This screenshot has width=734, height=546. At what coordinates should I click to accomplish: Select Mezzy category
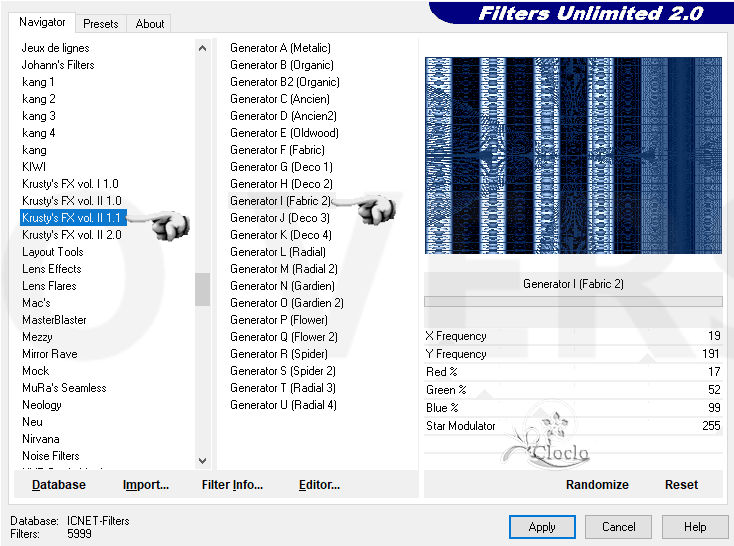tap(37, 337)
